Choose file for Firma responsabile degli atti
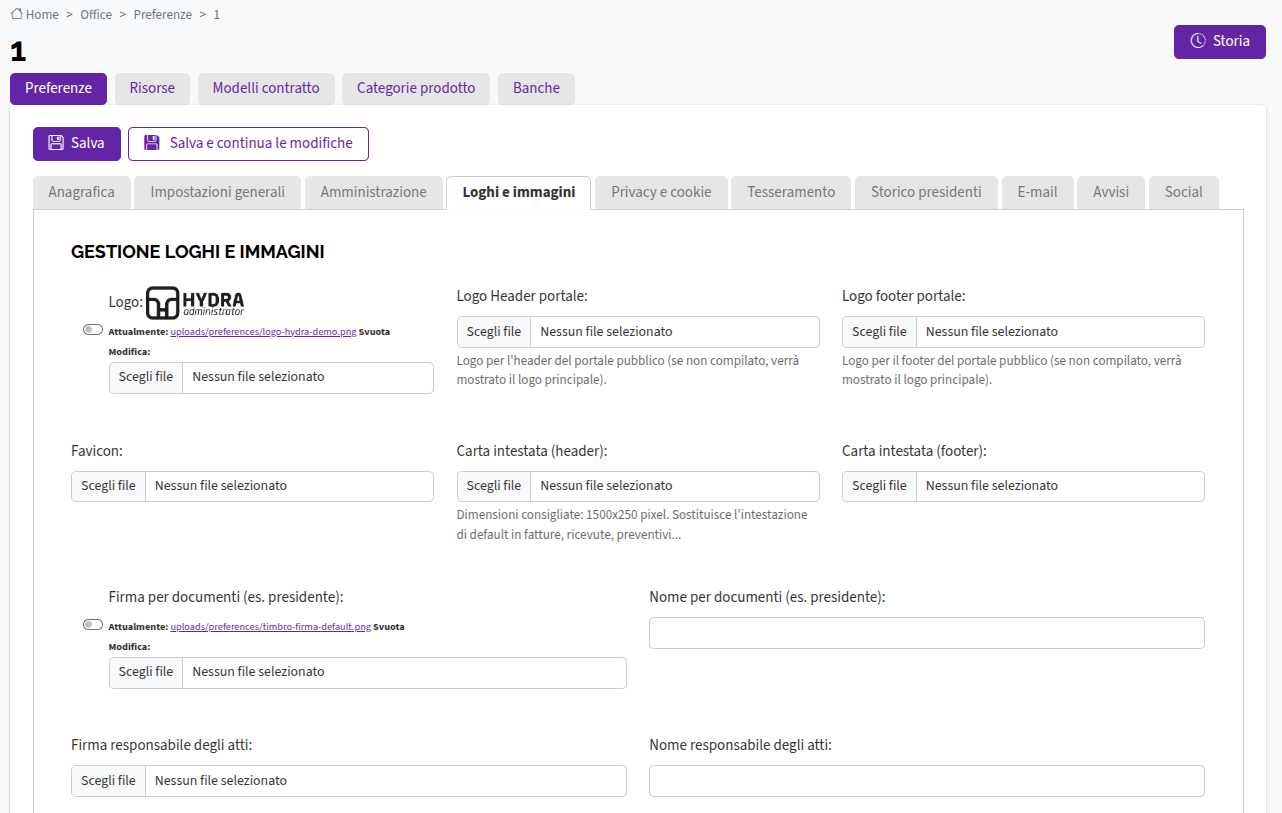 pyautogui.click(x=349, y=781)
